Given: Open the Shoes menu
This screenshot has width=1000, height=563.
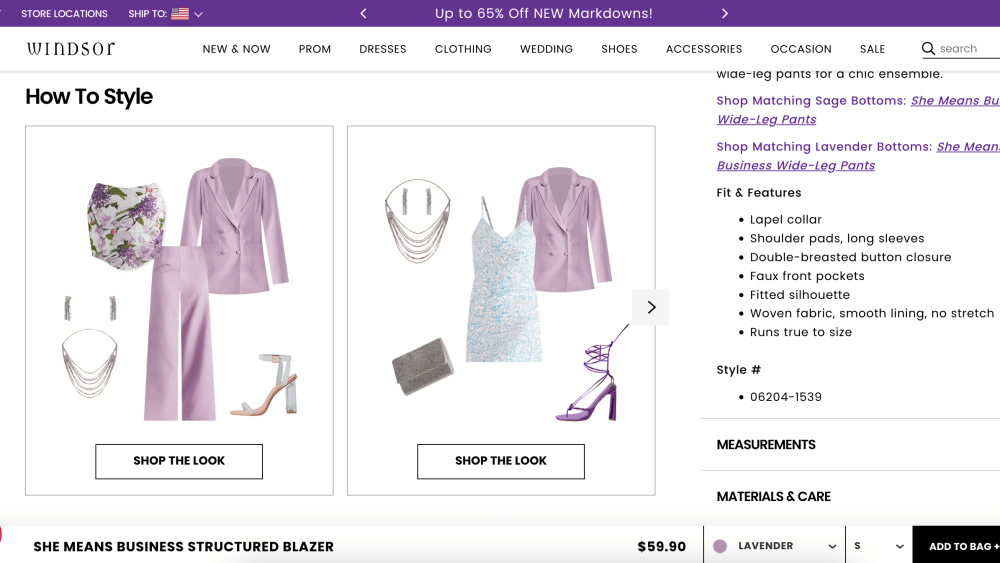Looking at the screenshot, I should click(x=619, y=49).
